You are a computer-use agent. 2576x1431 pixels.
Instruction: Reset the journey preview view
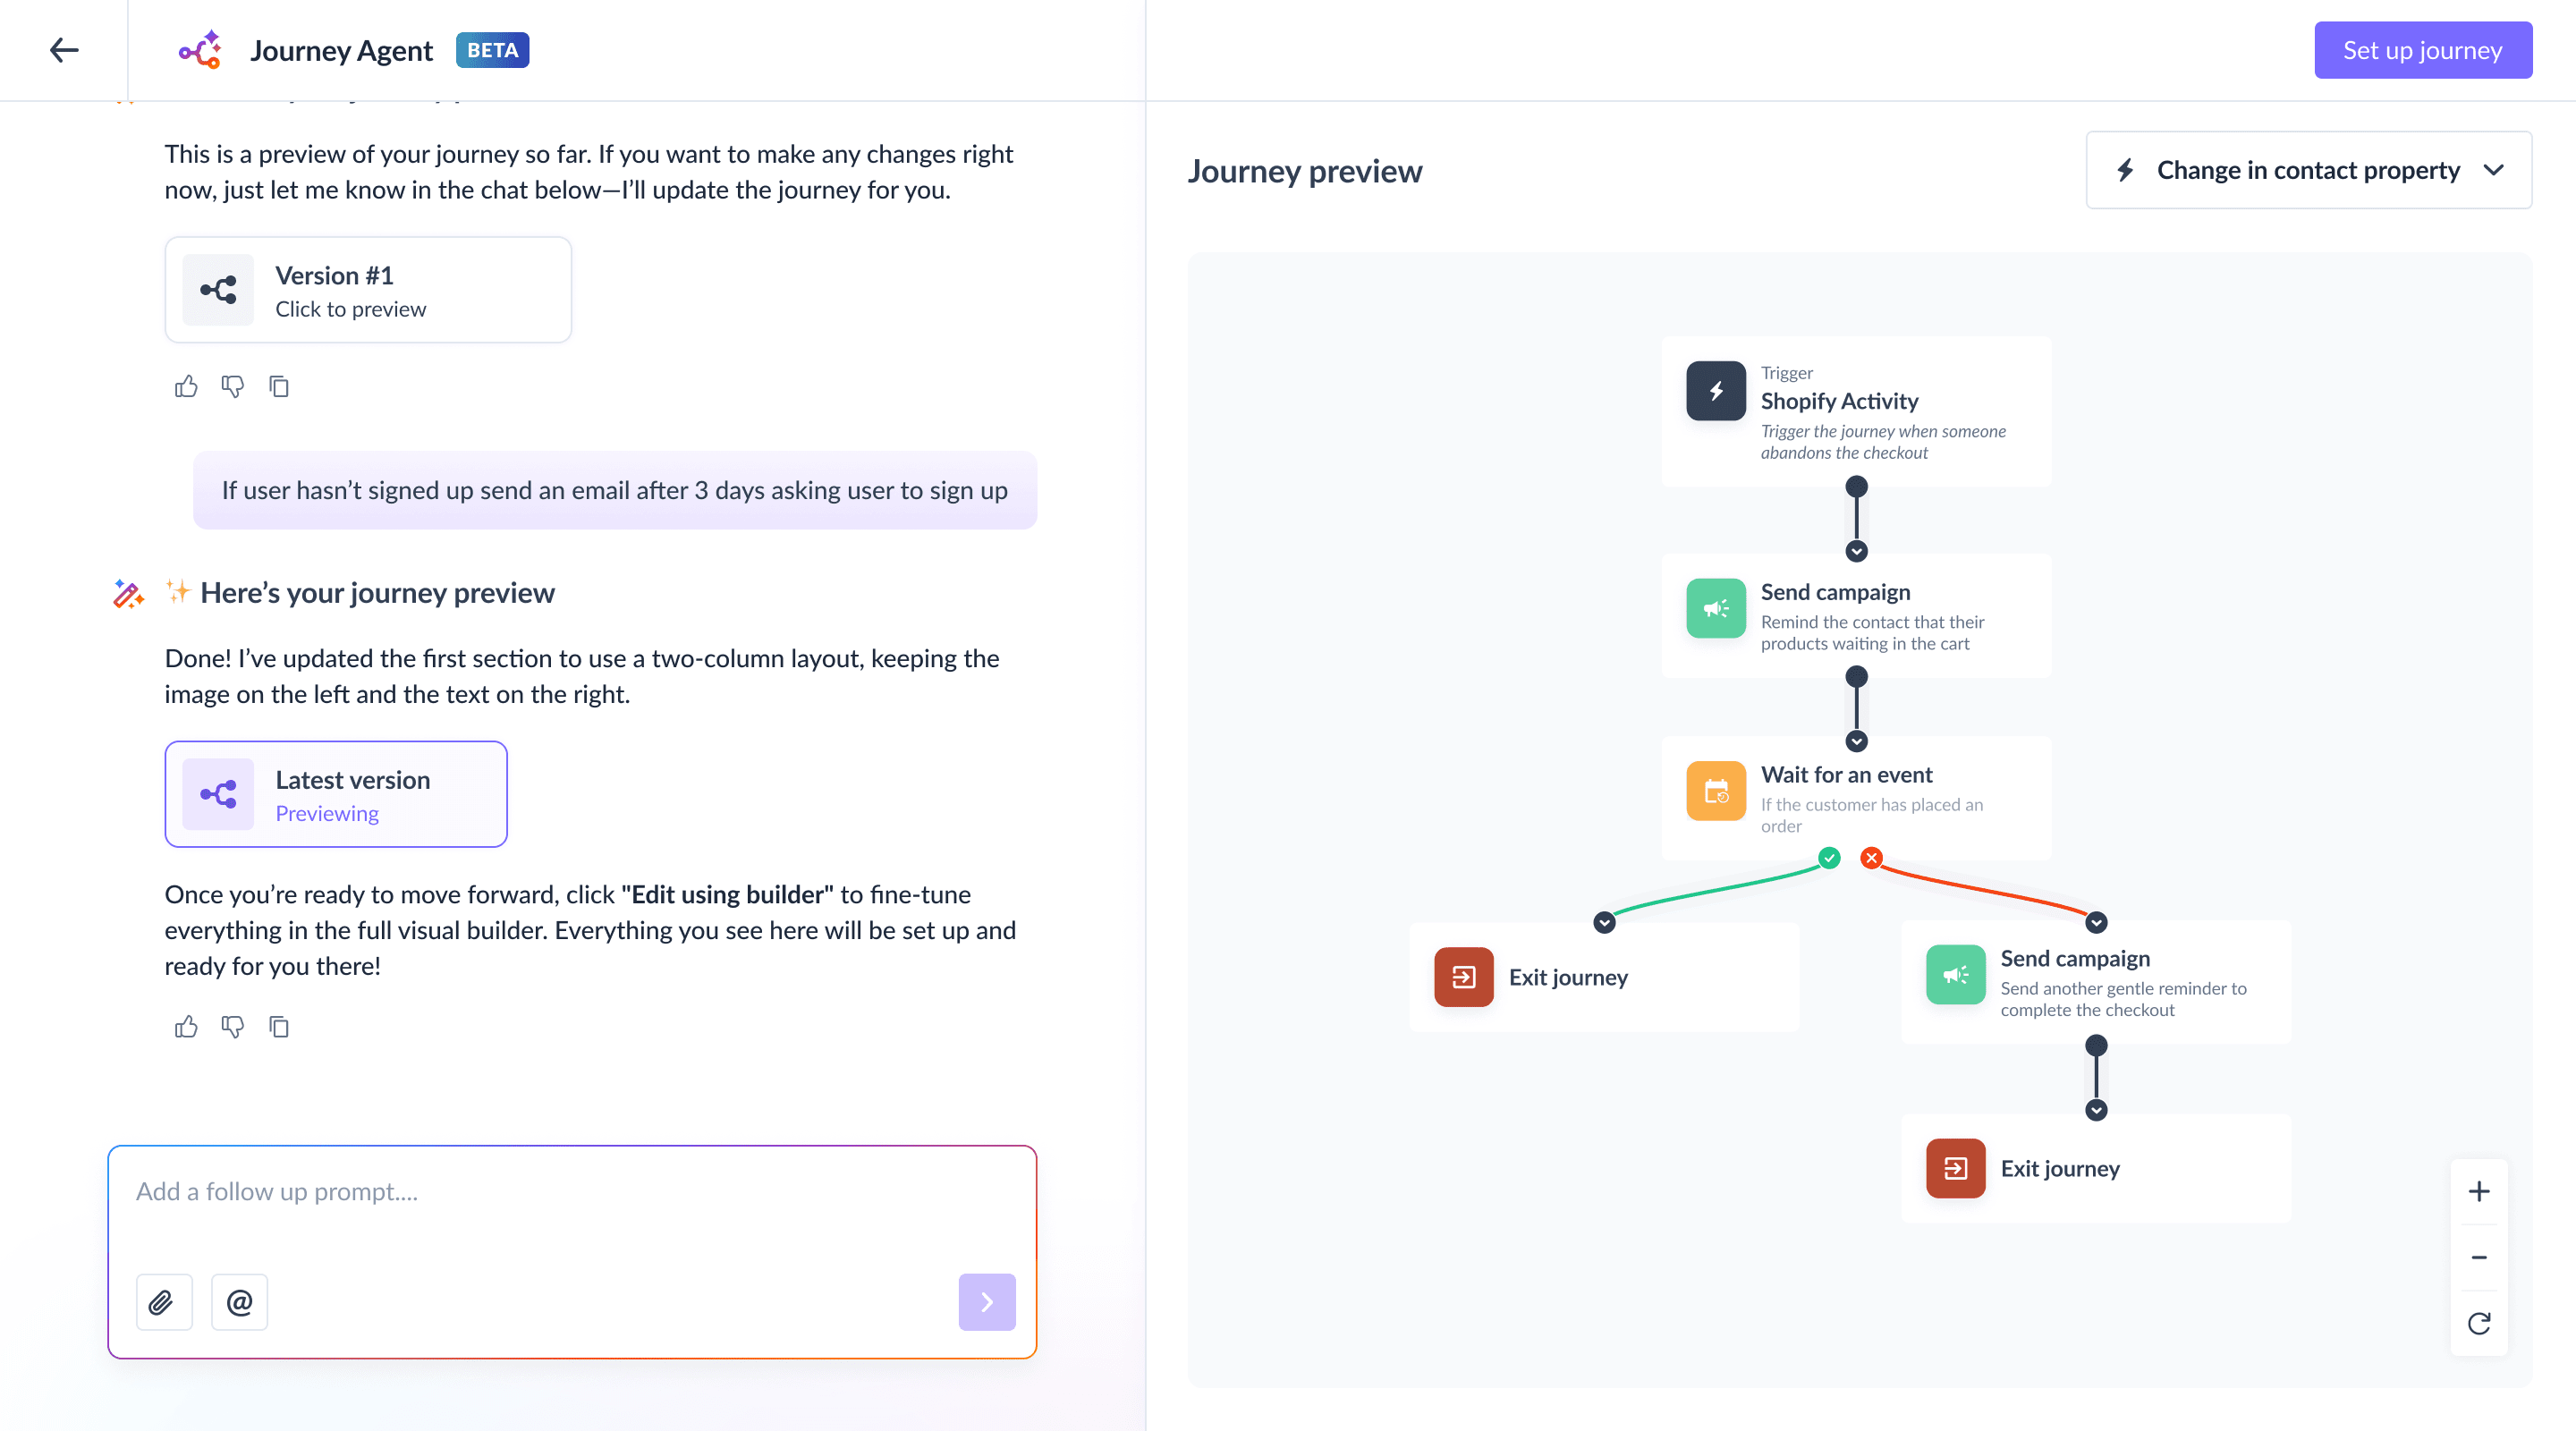tap(2478, 1323)
